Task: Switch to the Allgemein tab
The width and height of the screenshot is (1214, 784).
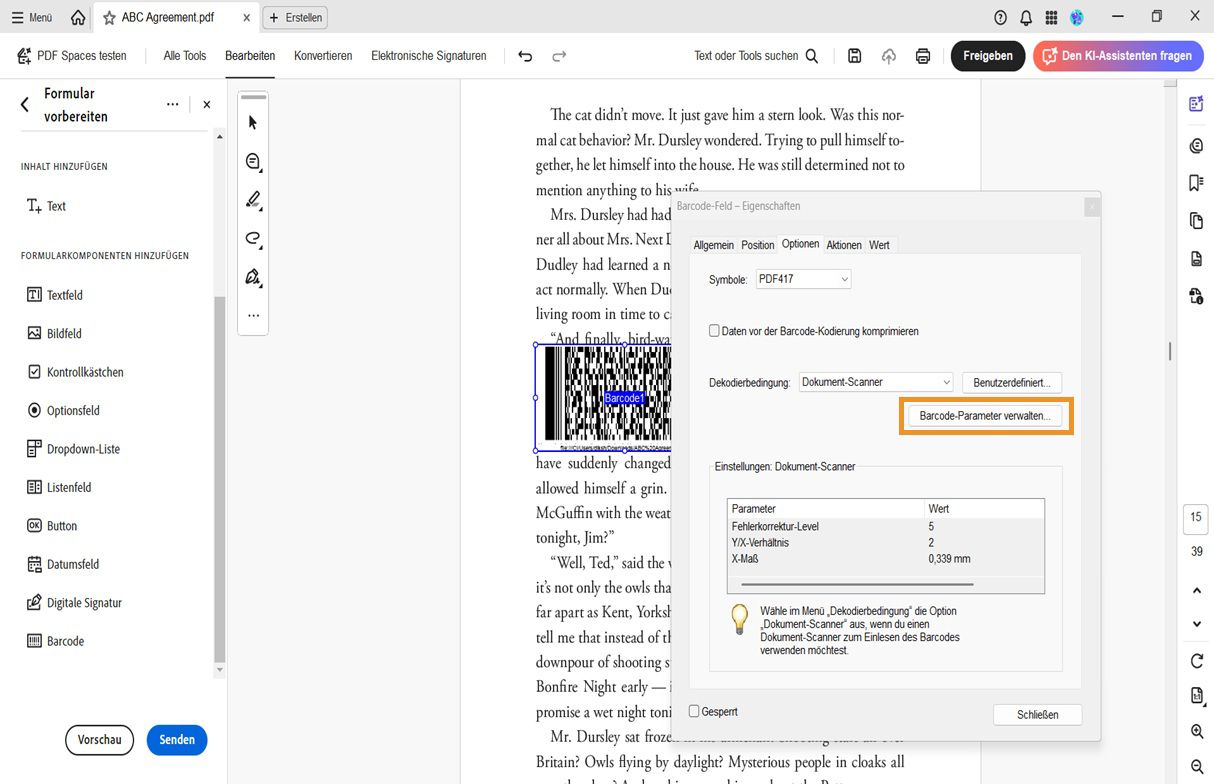Action: point(713,244)
